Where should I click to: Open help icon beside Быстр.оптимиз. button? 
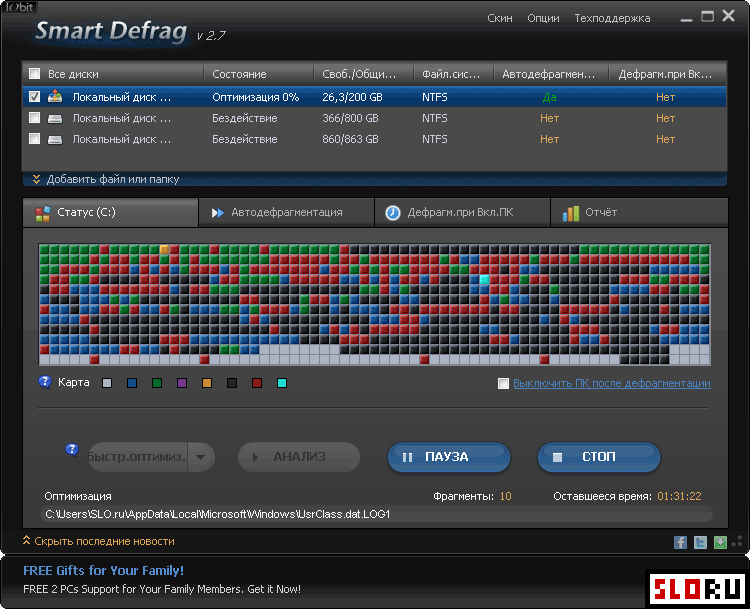(x=72, y=450)
